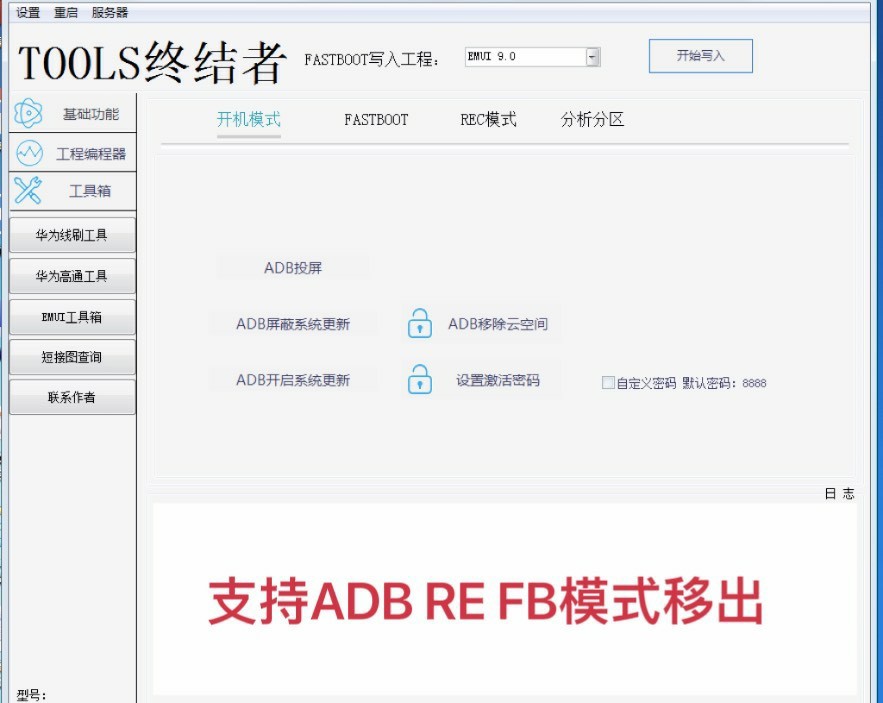883x703 pixels.
Task: Switch to the REC模式 tab
Action: pos(488,119)
